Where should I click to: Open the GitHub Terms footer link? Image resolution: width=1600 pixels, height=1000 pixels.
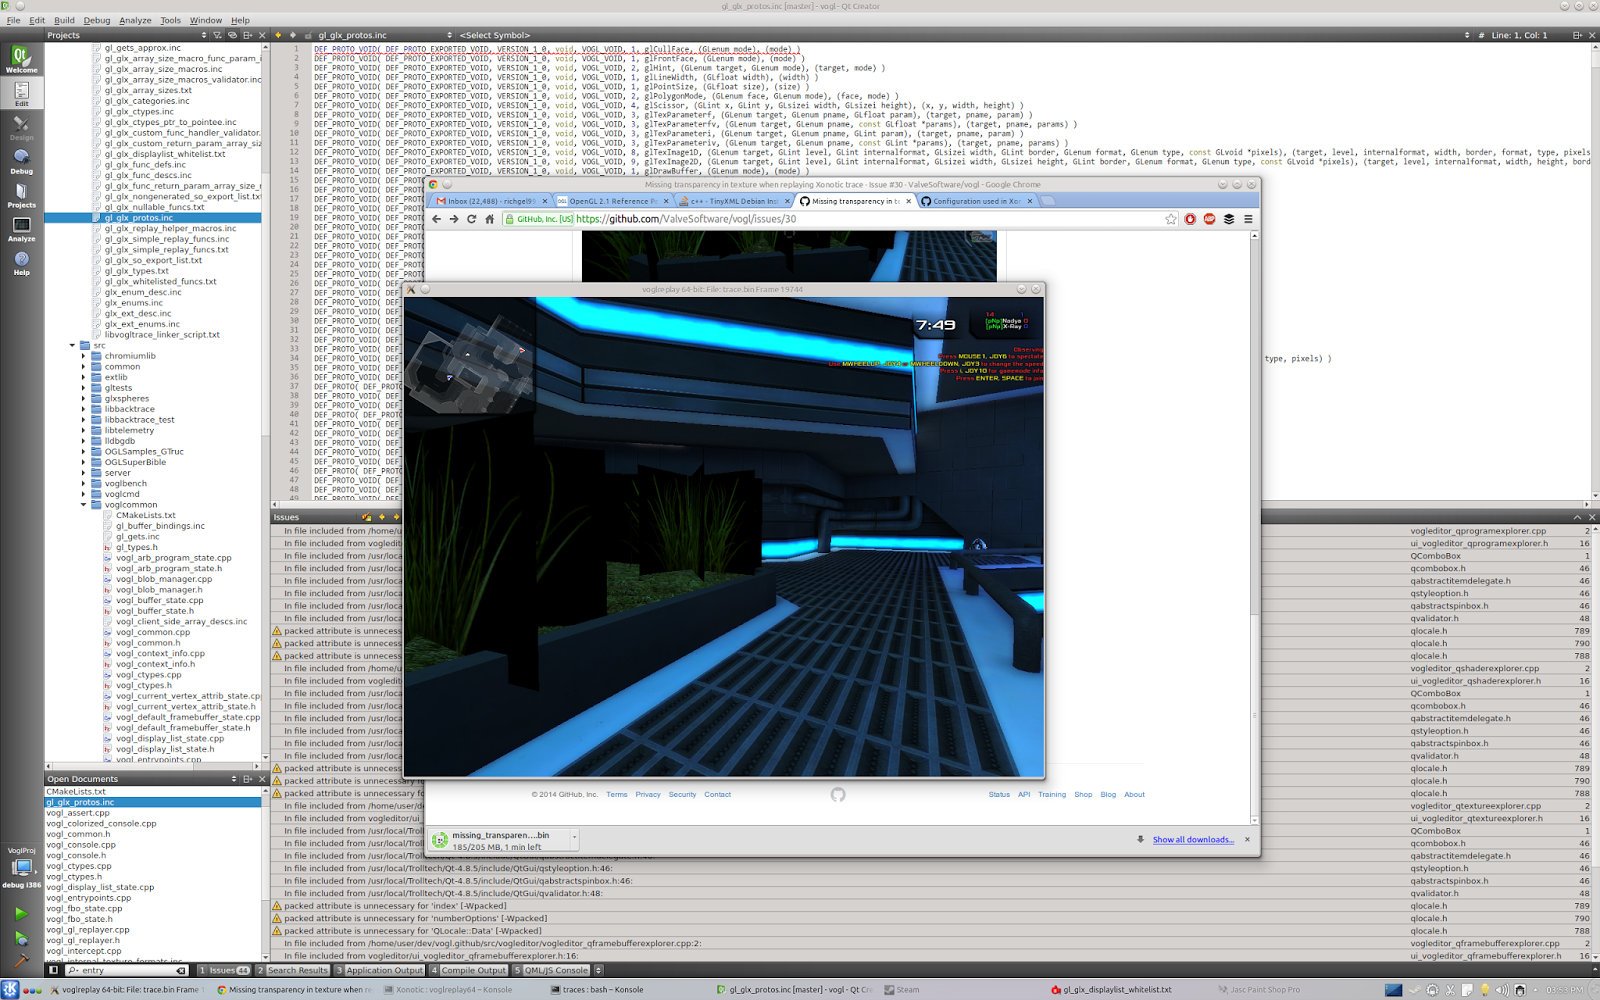(617, 795)
